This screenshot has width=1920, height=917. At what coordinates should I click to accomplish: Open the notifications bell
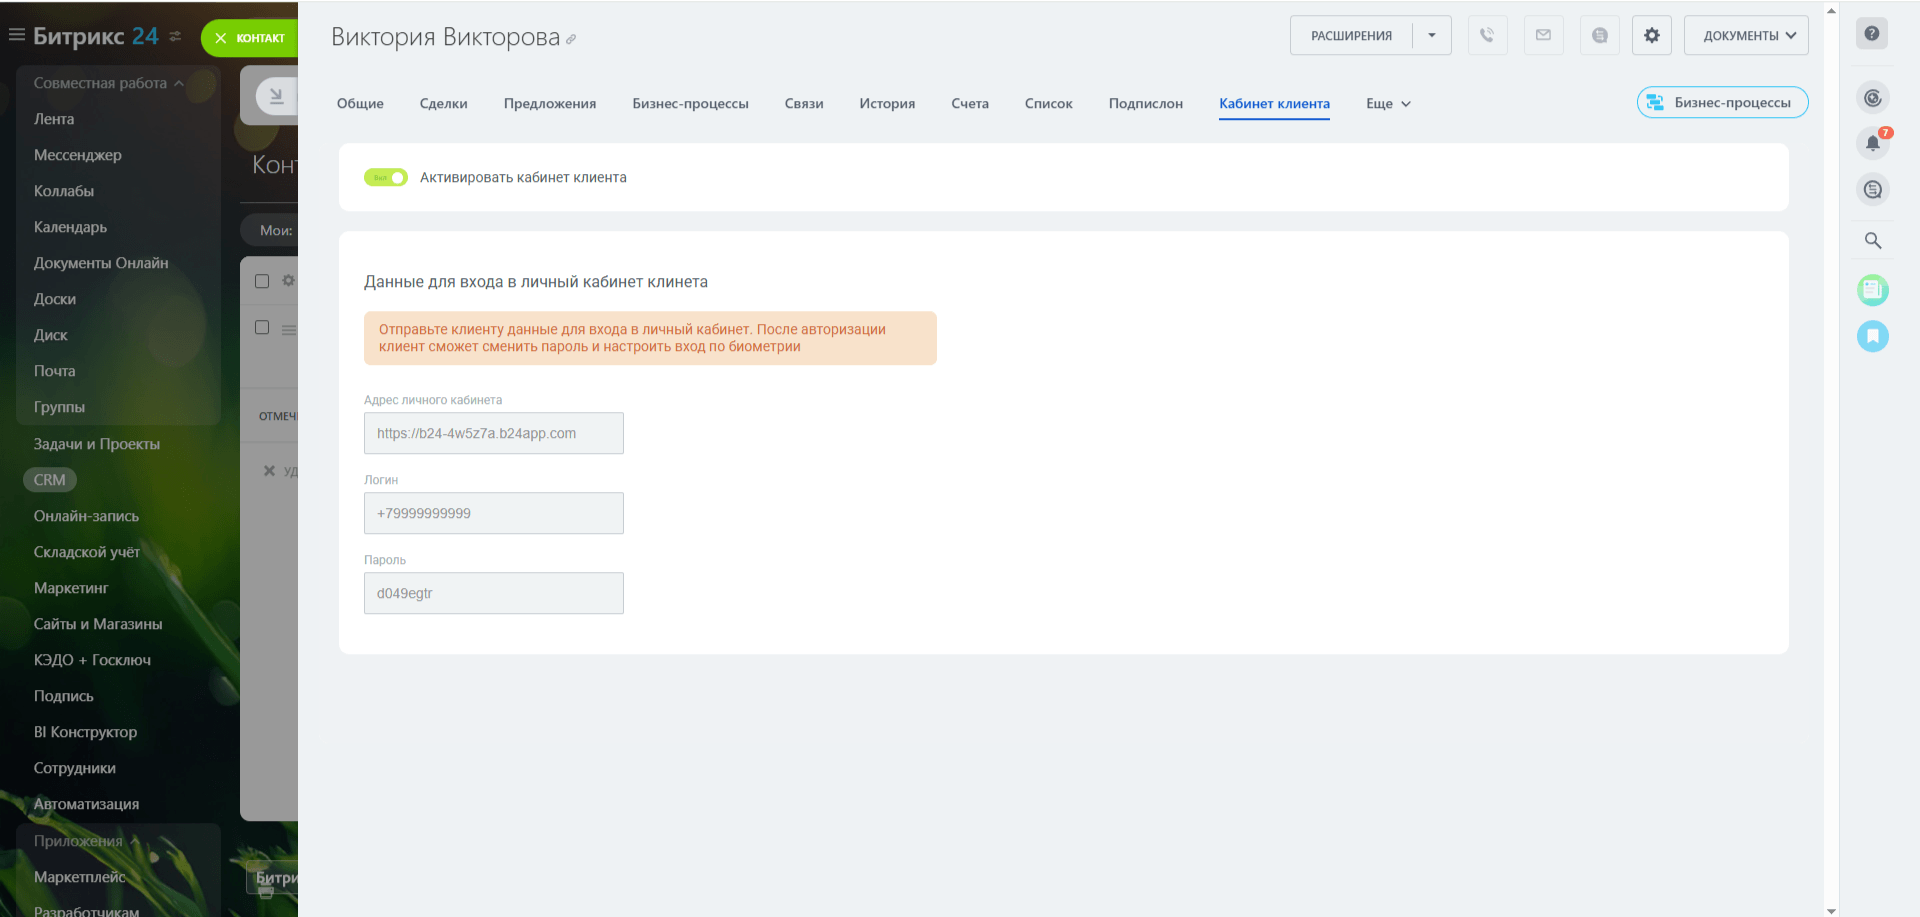click(1873, 143)
